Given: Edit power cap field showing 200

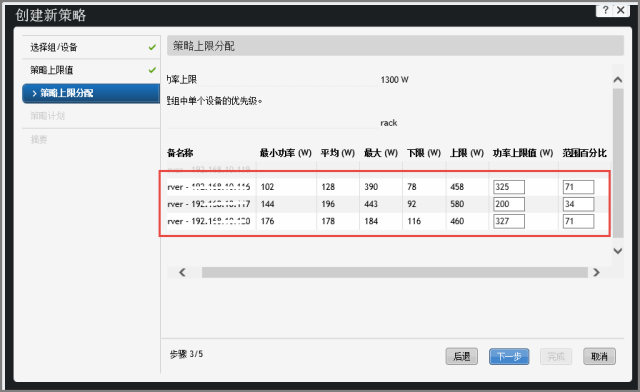Looking at the screenshot, I should [x=509, y=204].
